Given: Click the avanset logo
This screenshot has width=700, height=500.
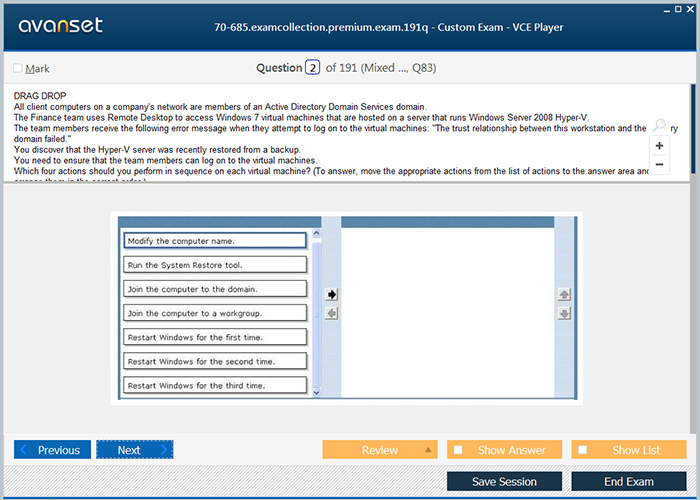Looking at the screenshot, I should point(60,25).
